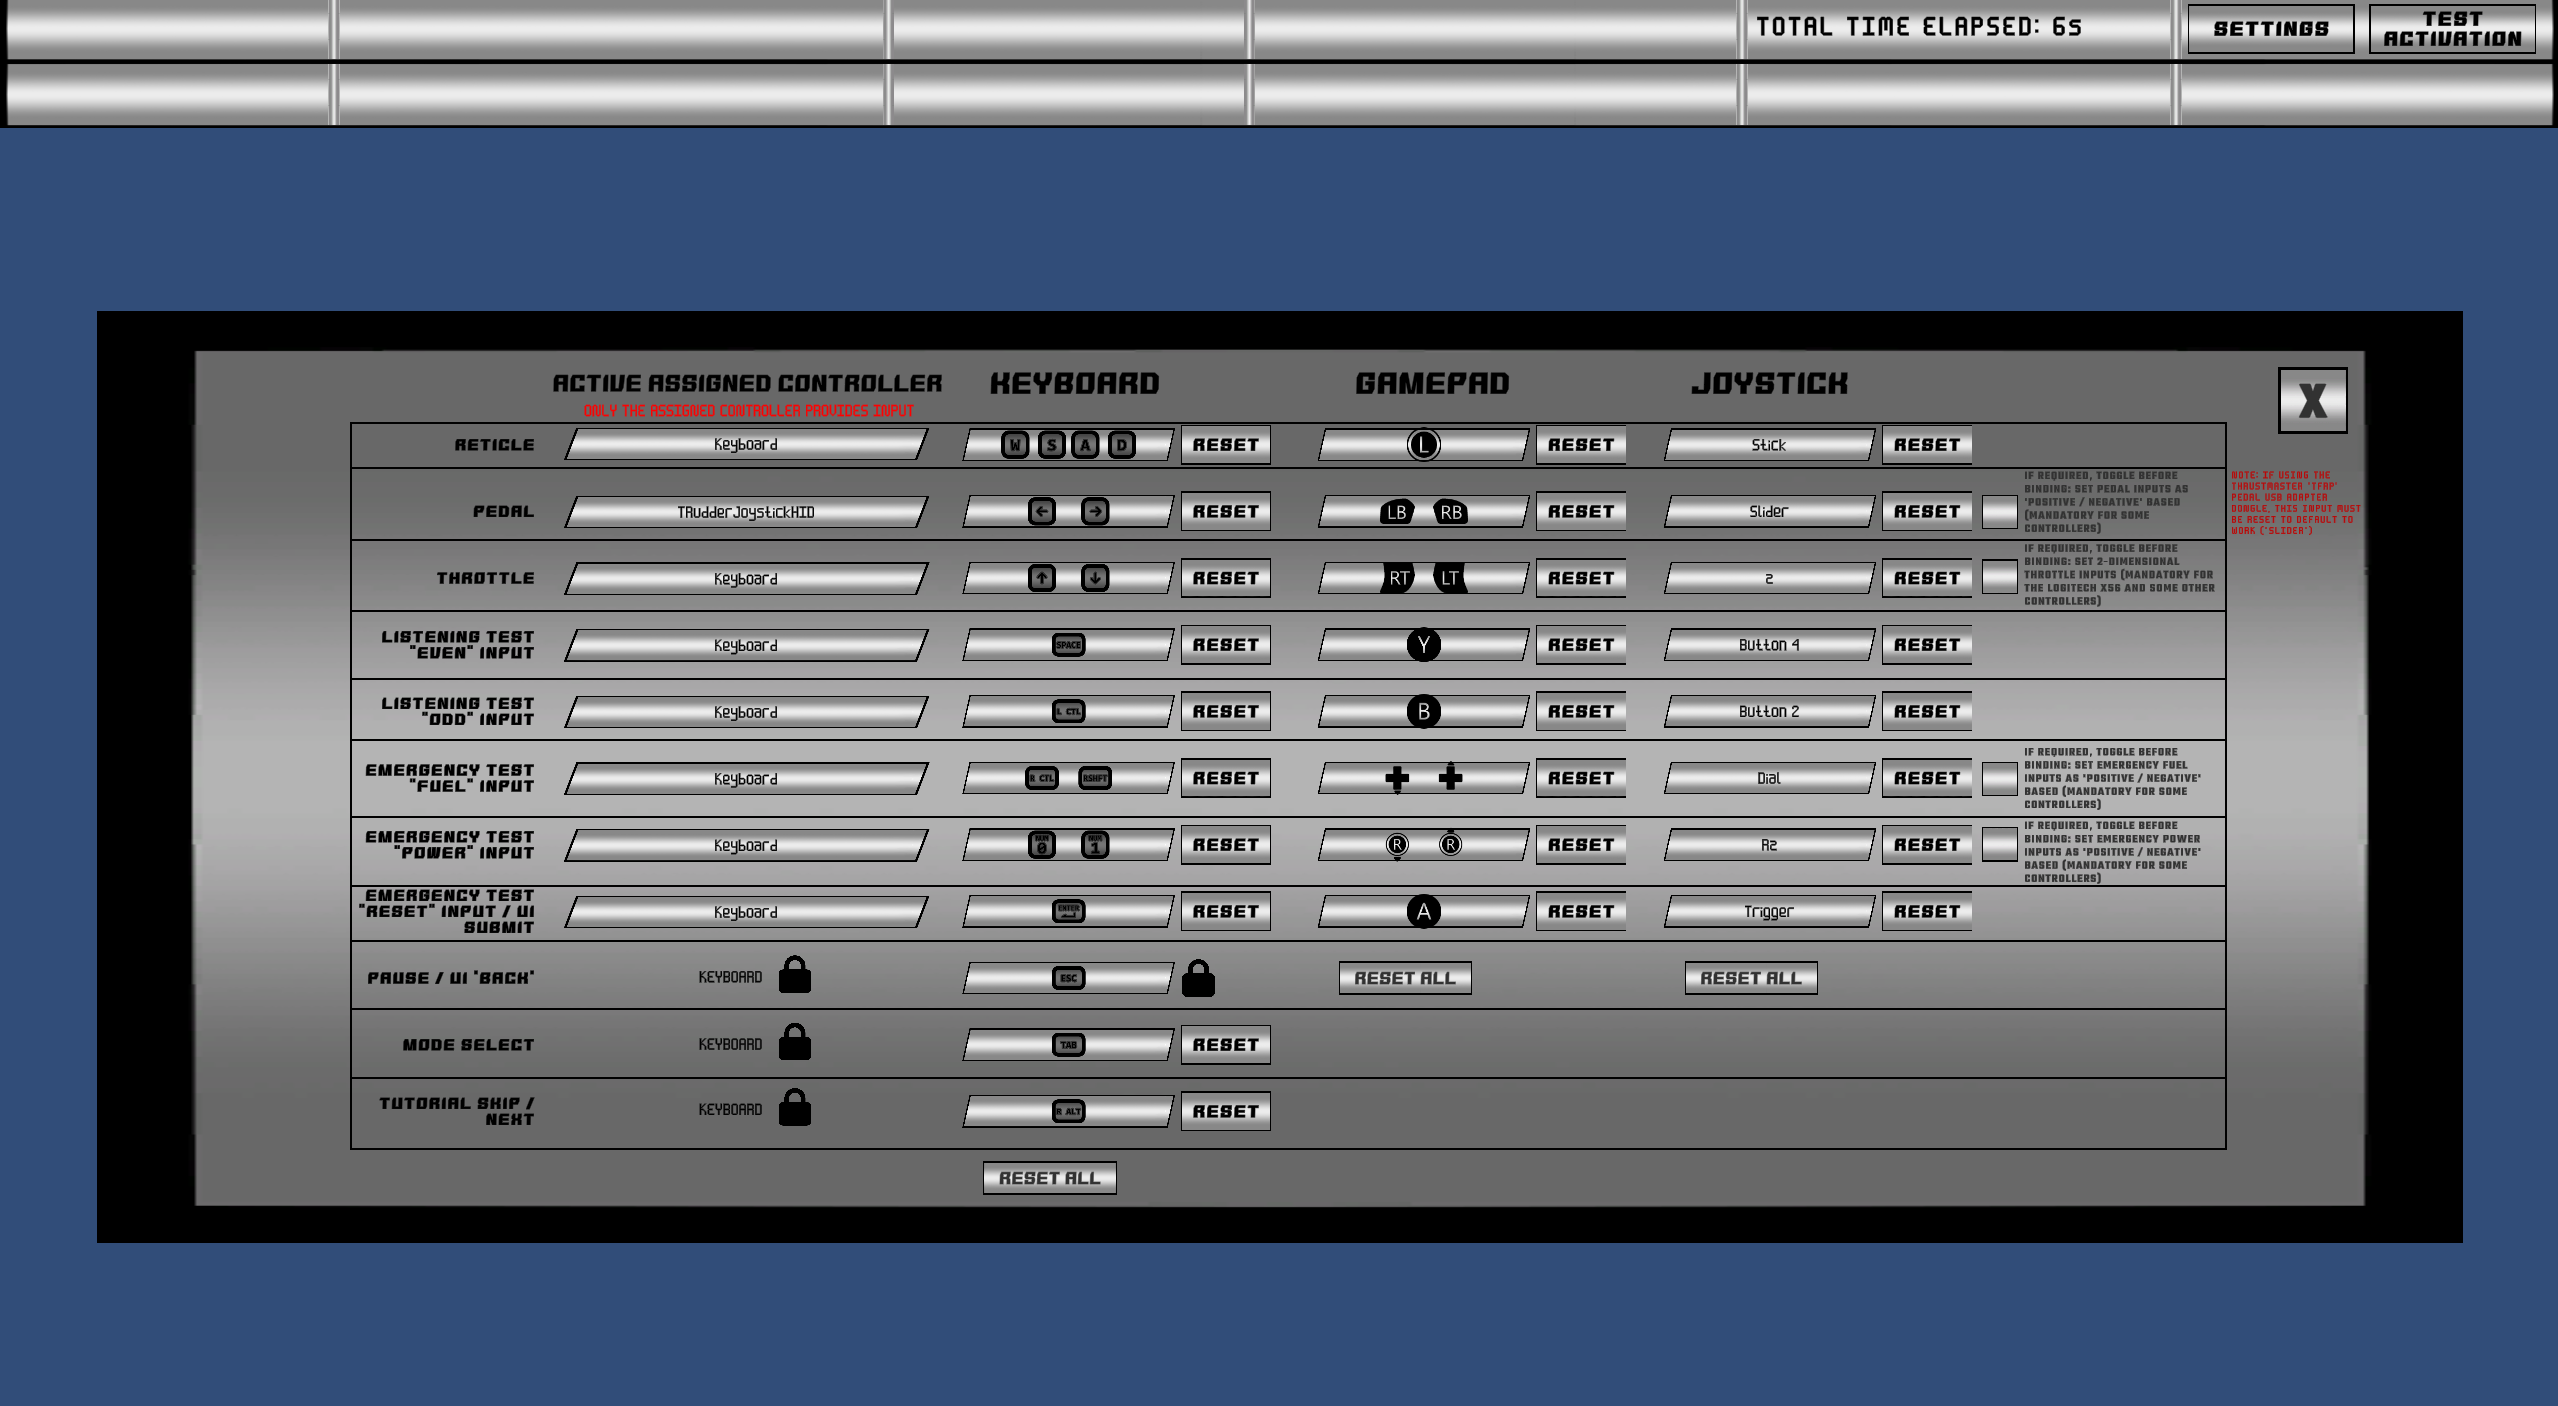Click the left stick gamepad binding for Reticle
Viewport: 2558px width, 1406px height.
1423,445
